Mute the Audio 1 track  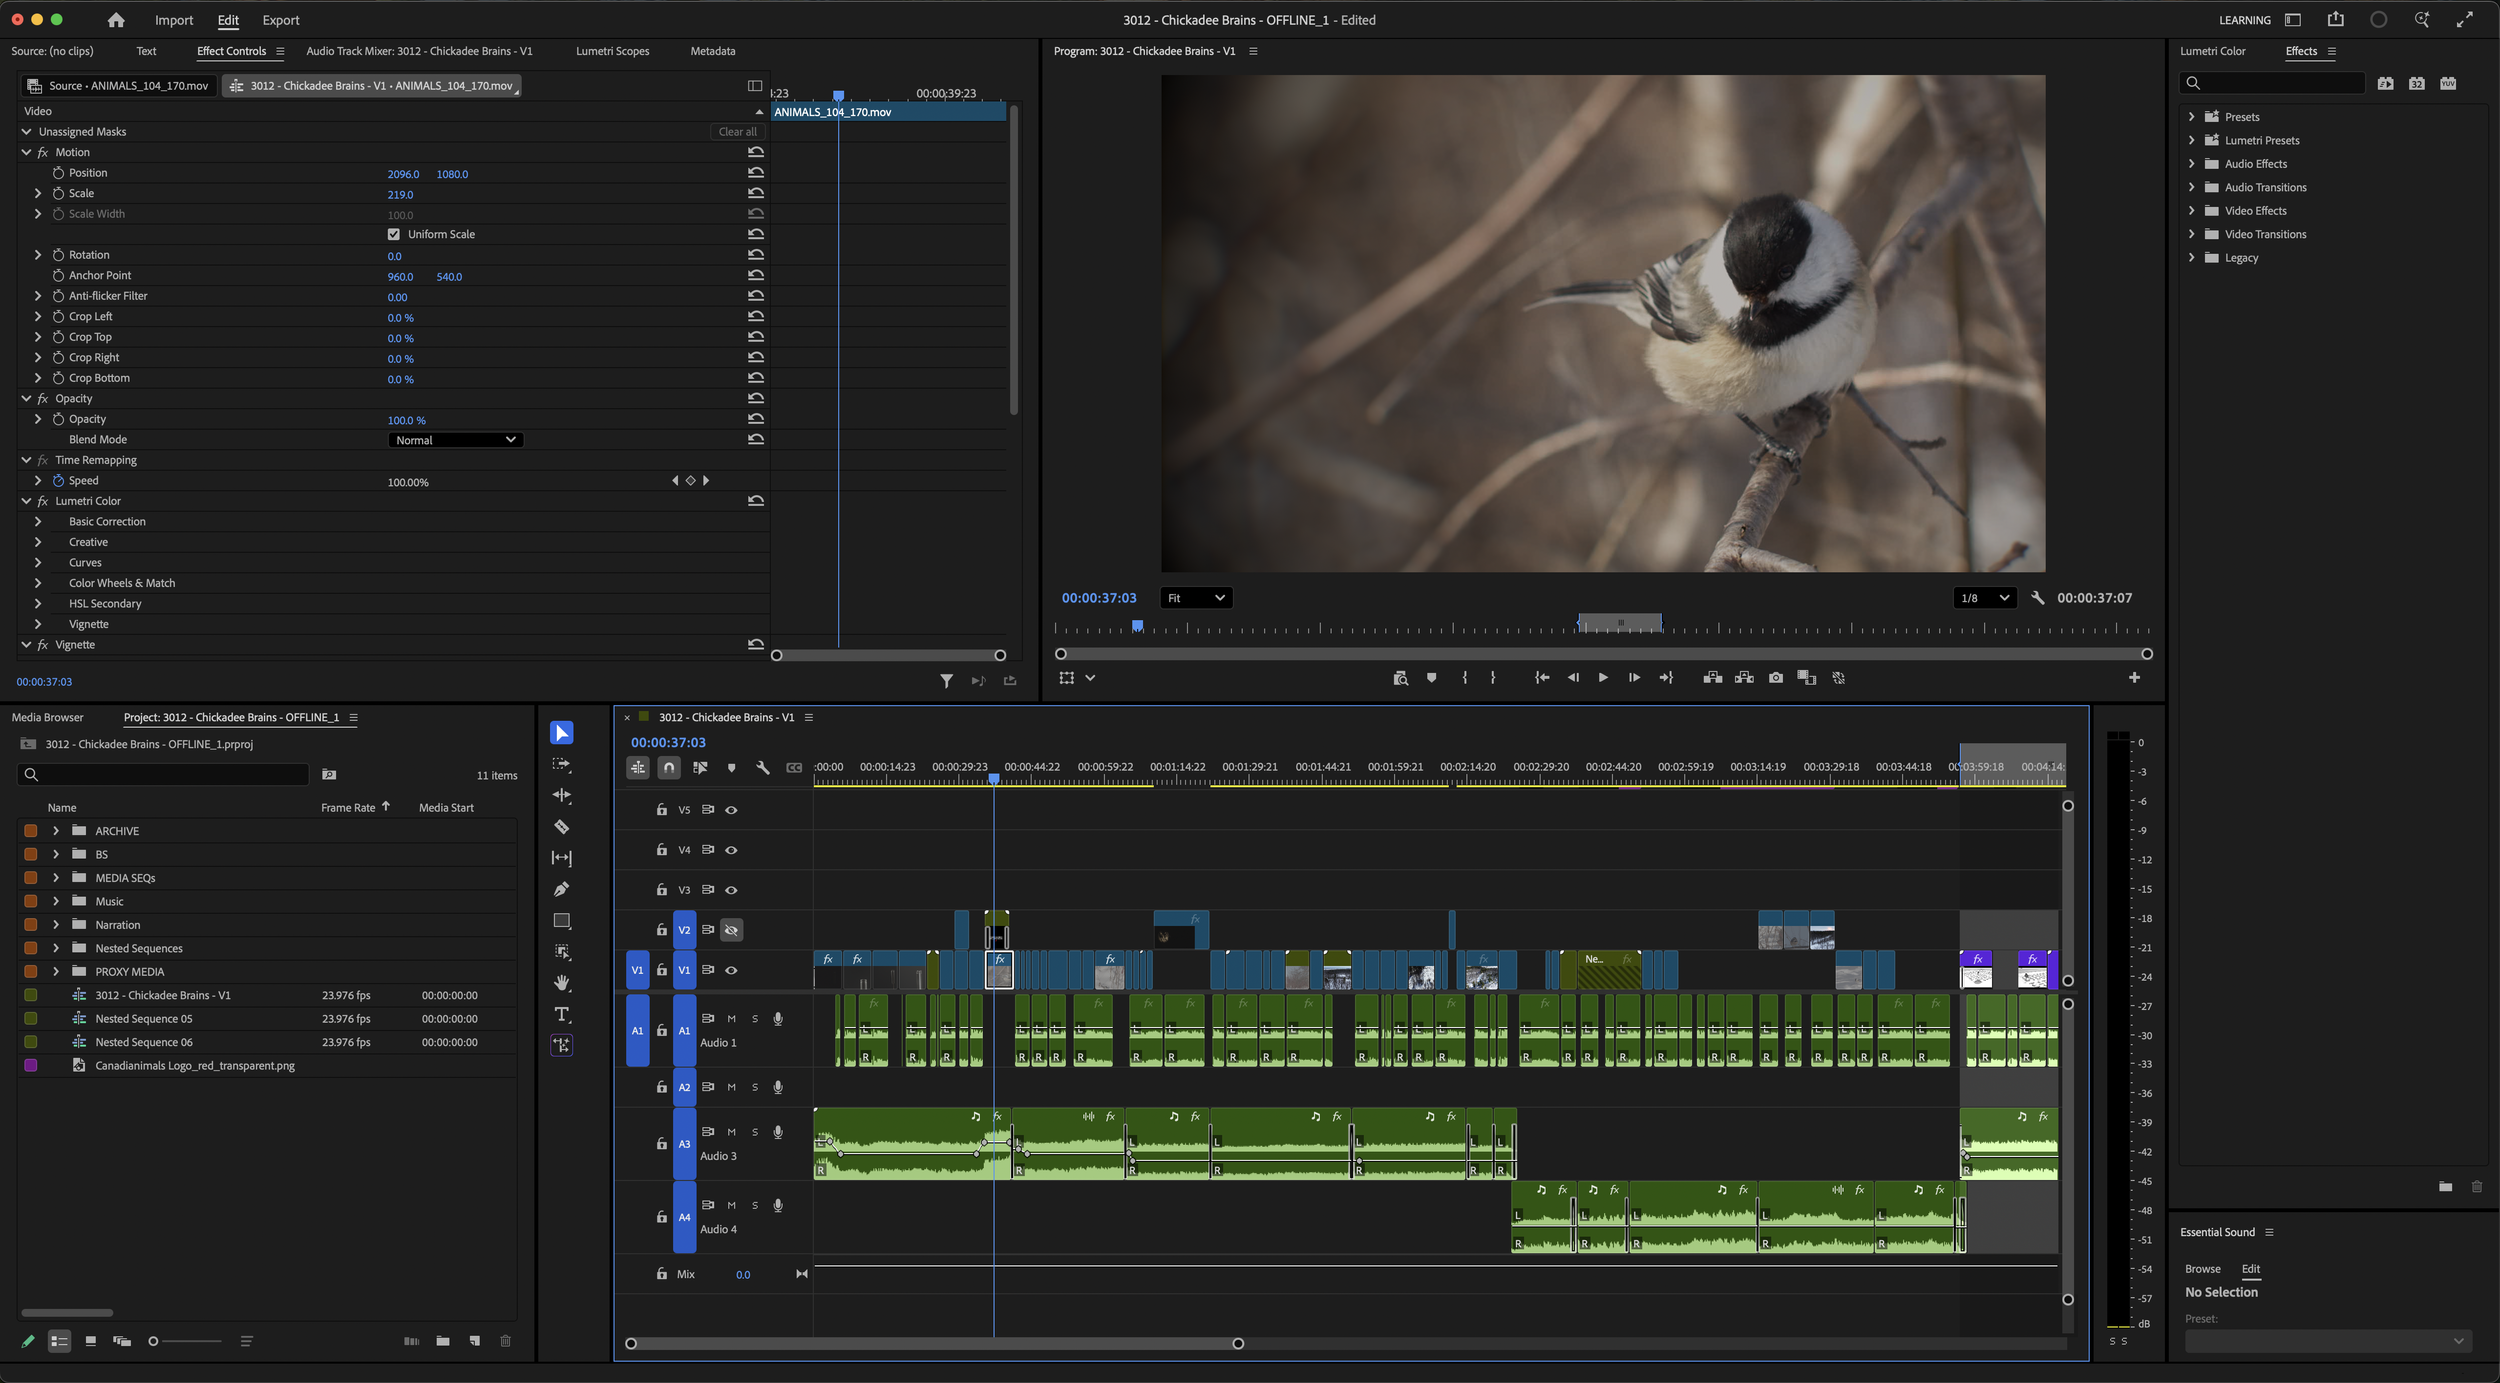click(x=731, y=1018)
